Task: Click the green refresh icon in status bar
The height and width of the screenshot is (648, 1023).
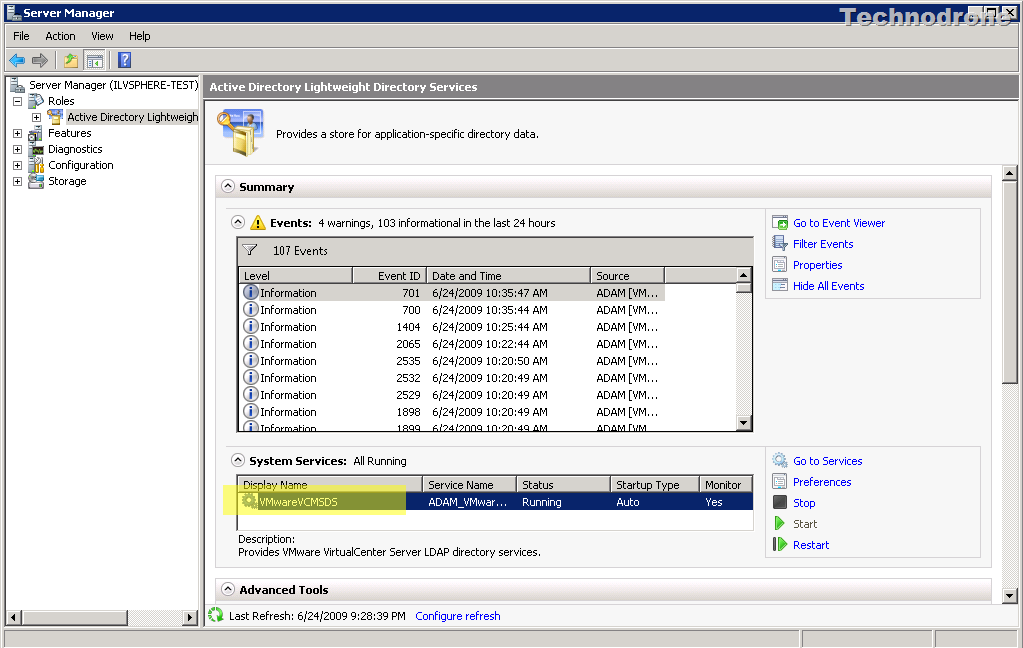Action: click(x=216, y=615)
